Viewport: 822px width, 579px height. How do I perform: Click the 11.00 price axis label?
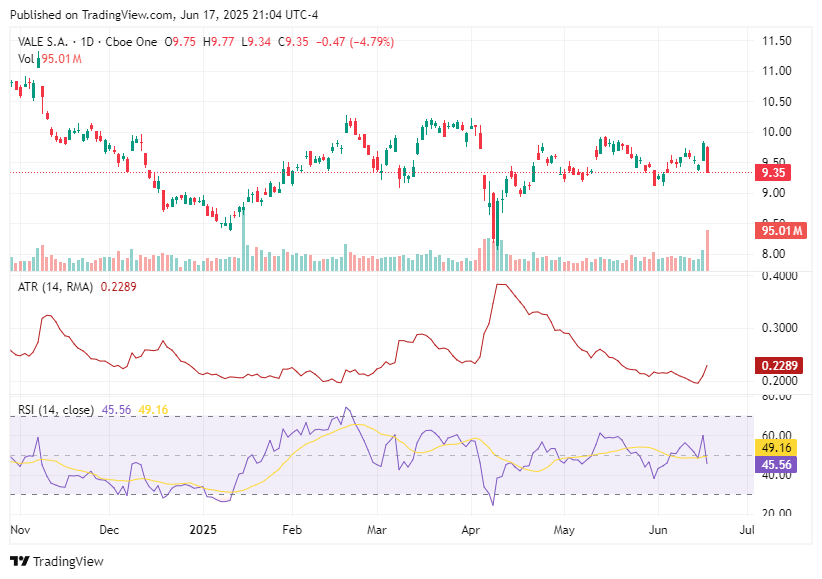[776, 71]
